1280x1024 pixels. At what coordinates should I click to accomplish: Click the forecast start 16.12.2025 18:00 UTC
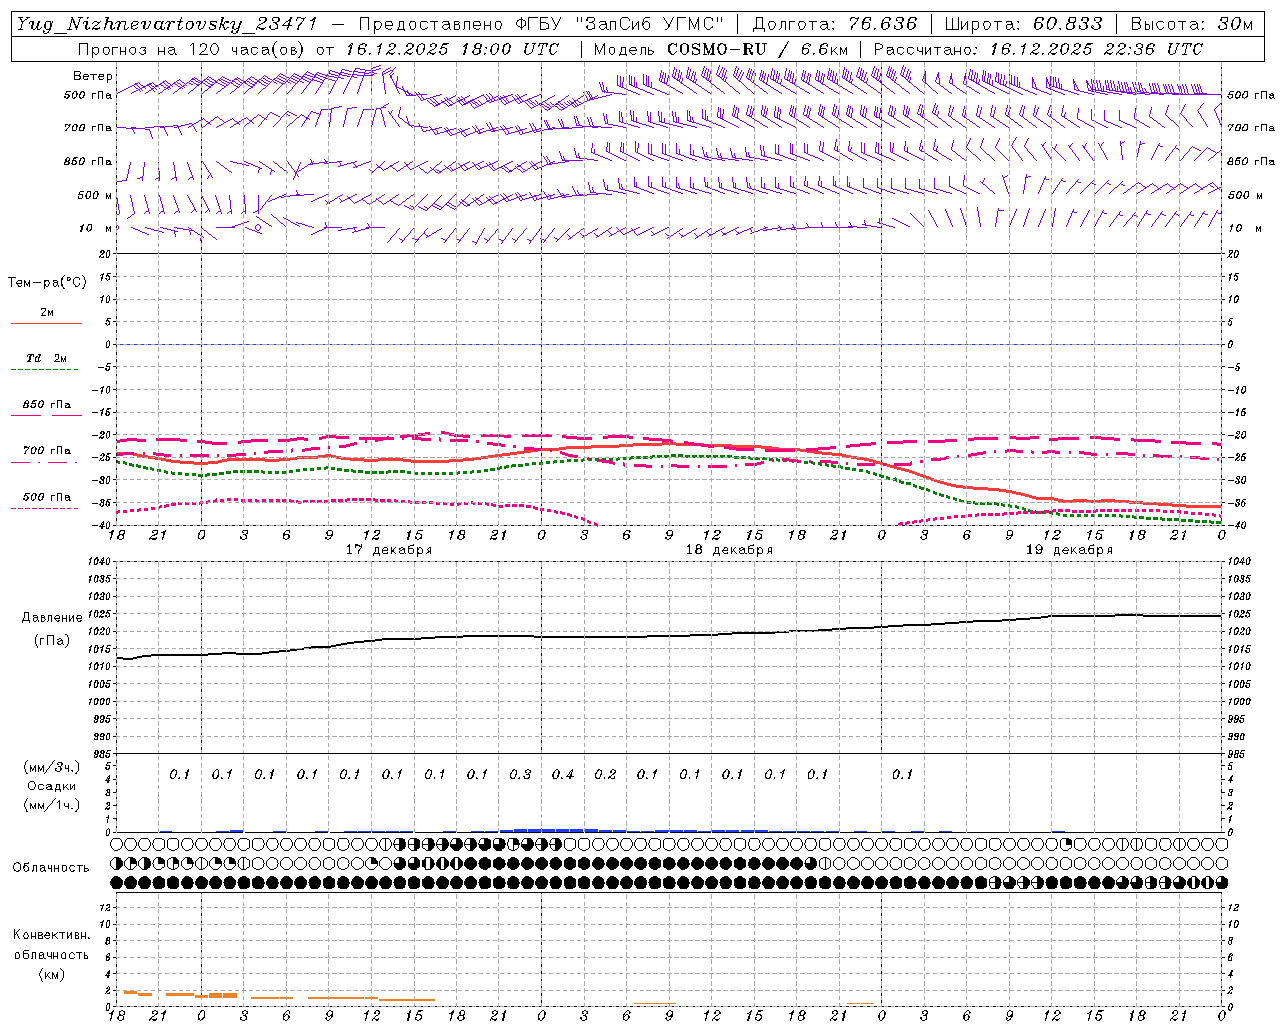click(452, 48)
